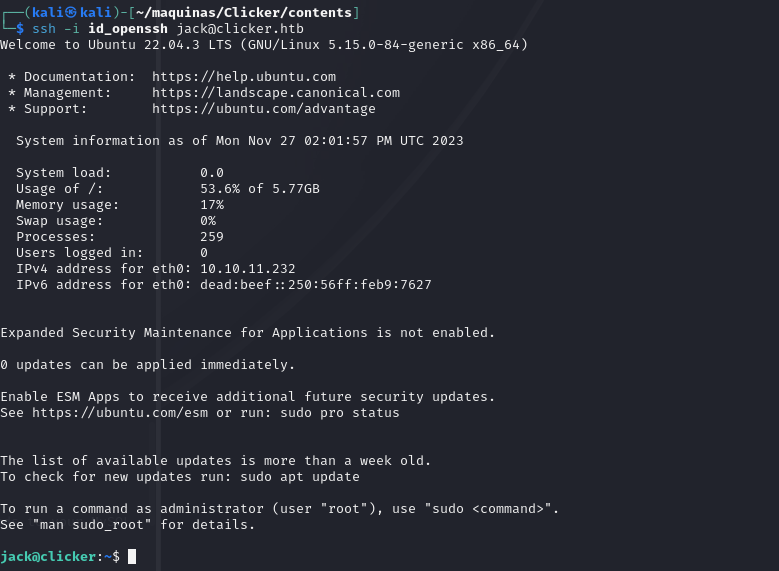Viewport: 779px width, 571px height.
Task: Click the Memory usage value 17%
Action: click(212, 205)
